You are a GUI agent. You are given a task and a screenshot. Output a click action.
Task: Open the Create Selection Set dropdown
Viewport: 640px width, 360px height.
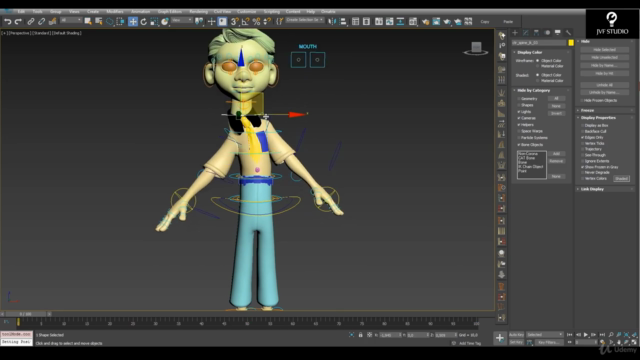click(x=304, y=20)
